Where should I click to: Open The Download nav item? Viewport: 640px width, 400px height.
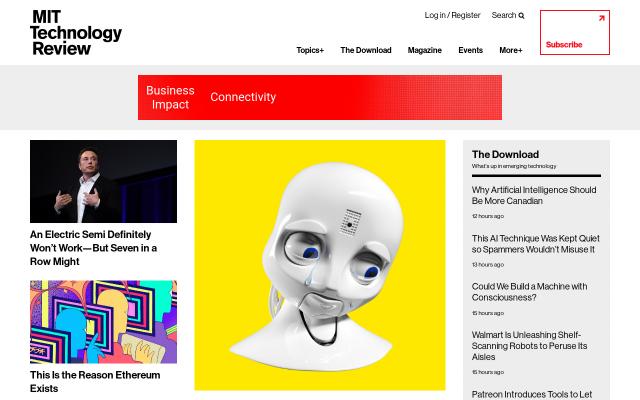366,50
